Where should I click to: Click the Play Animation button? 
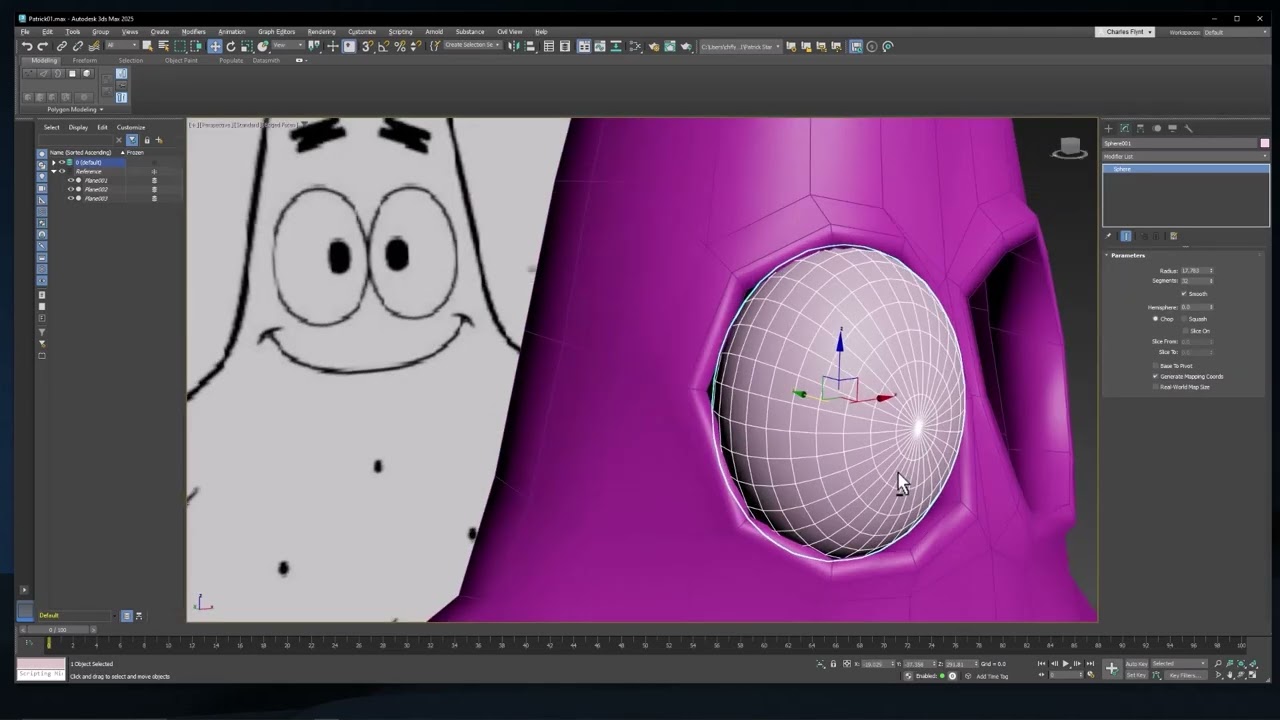(x=1066, y=663)
